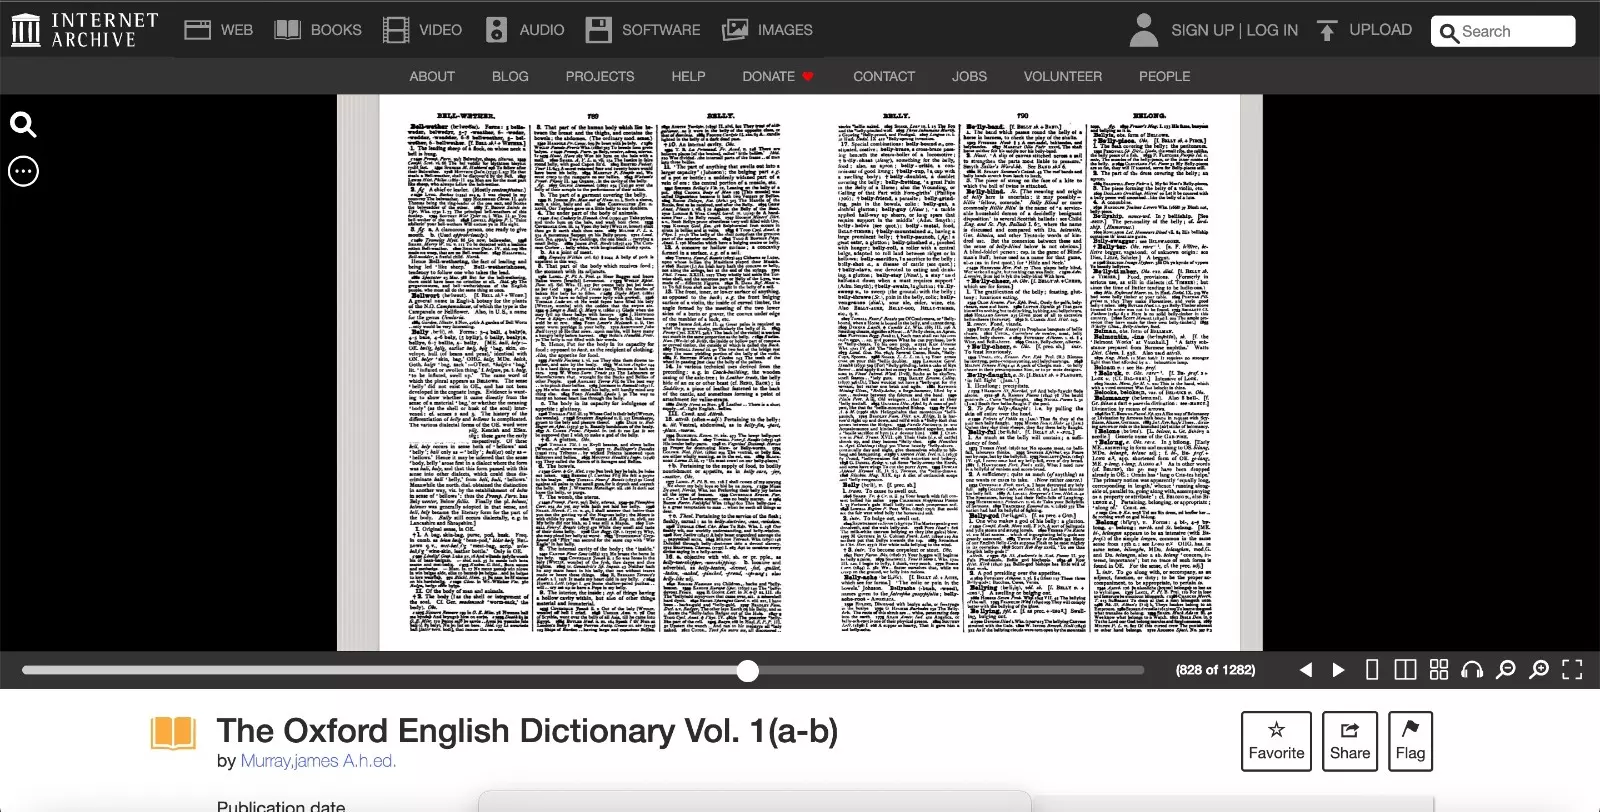Focus the top Search field
The height and width of the screenshot is (812, 1600).
click(x=1503, y=32)
